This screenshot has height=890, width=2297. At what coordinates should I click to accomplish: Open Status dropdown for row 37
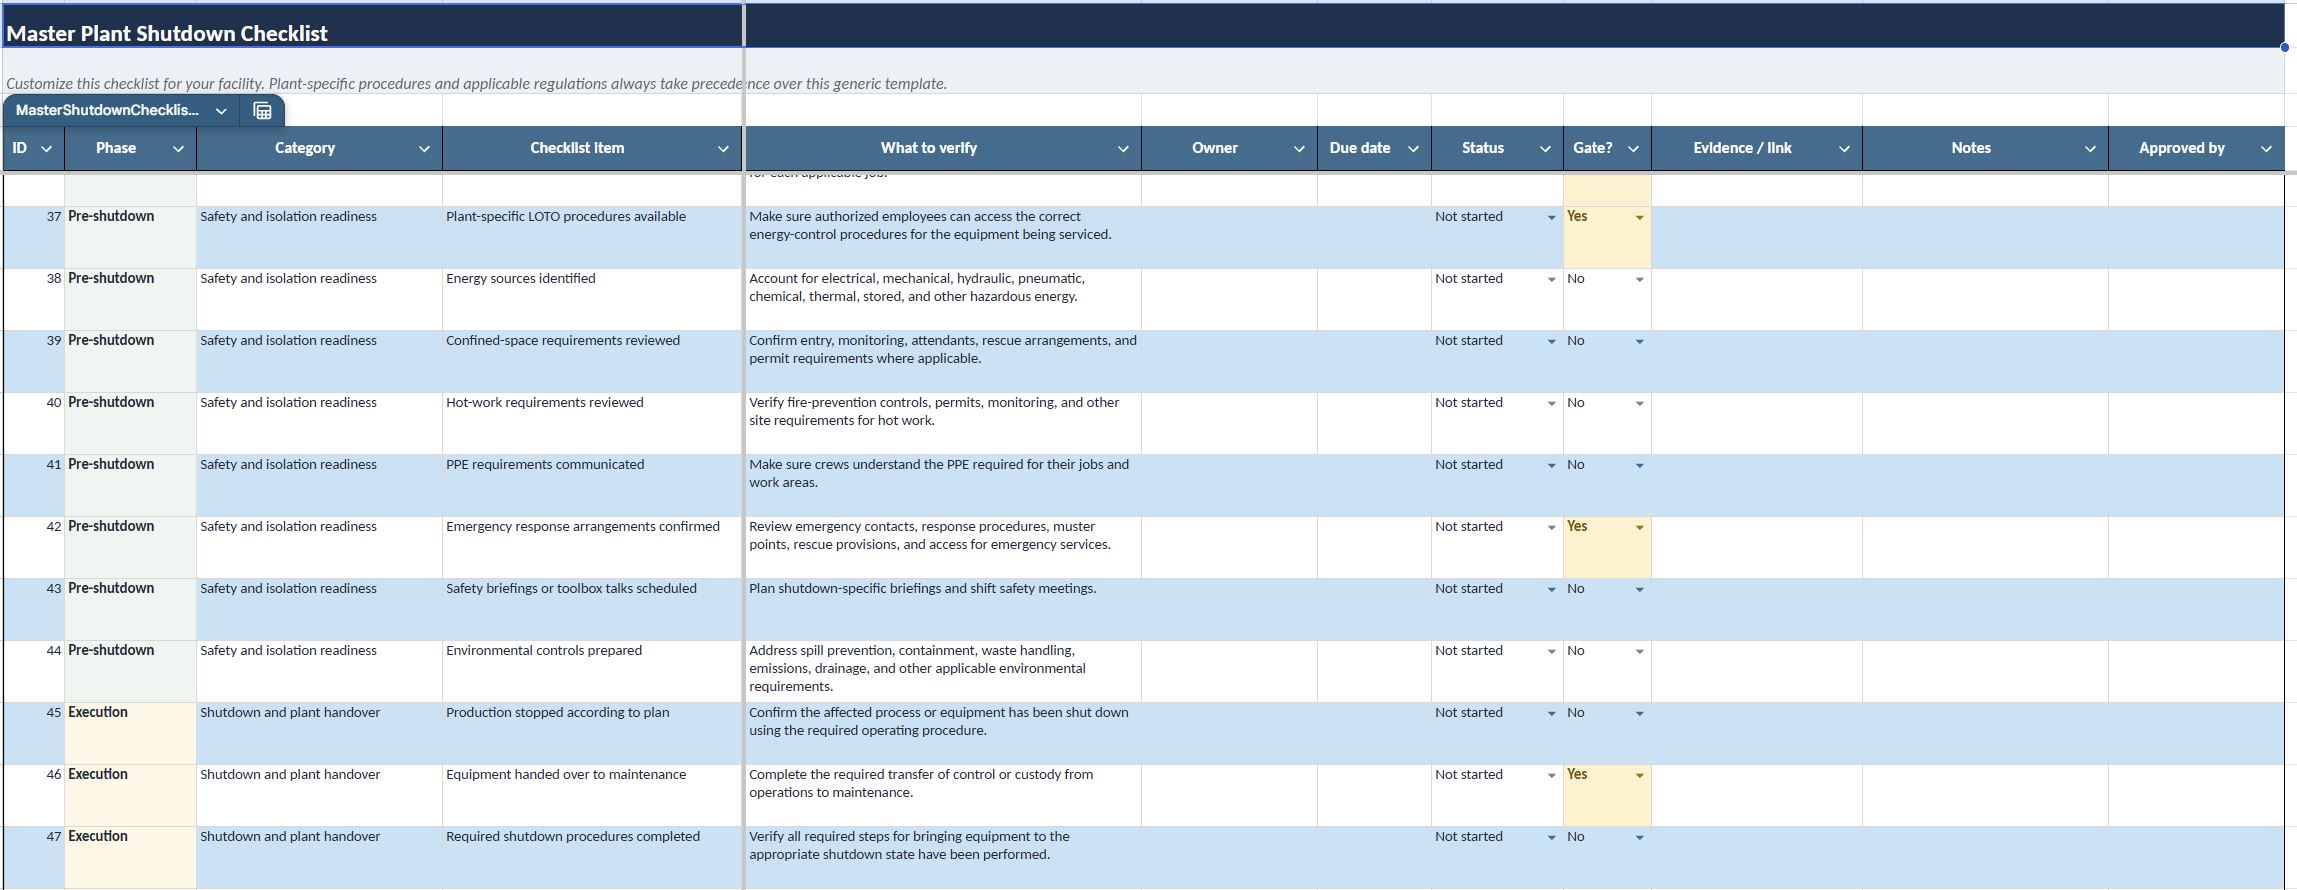(x=1551, y=218)
